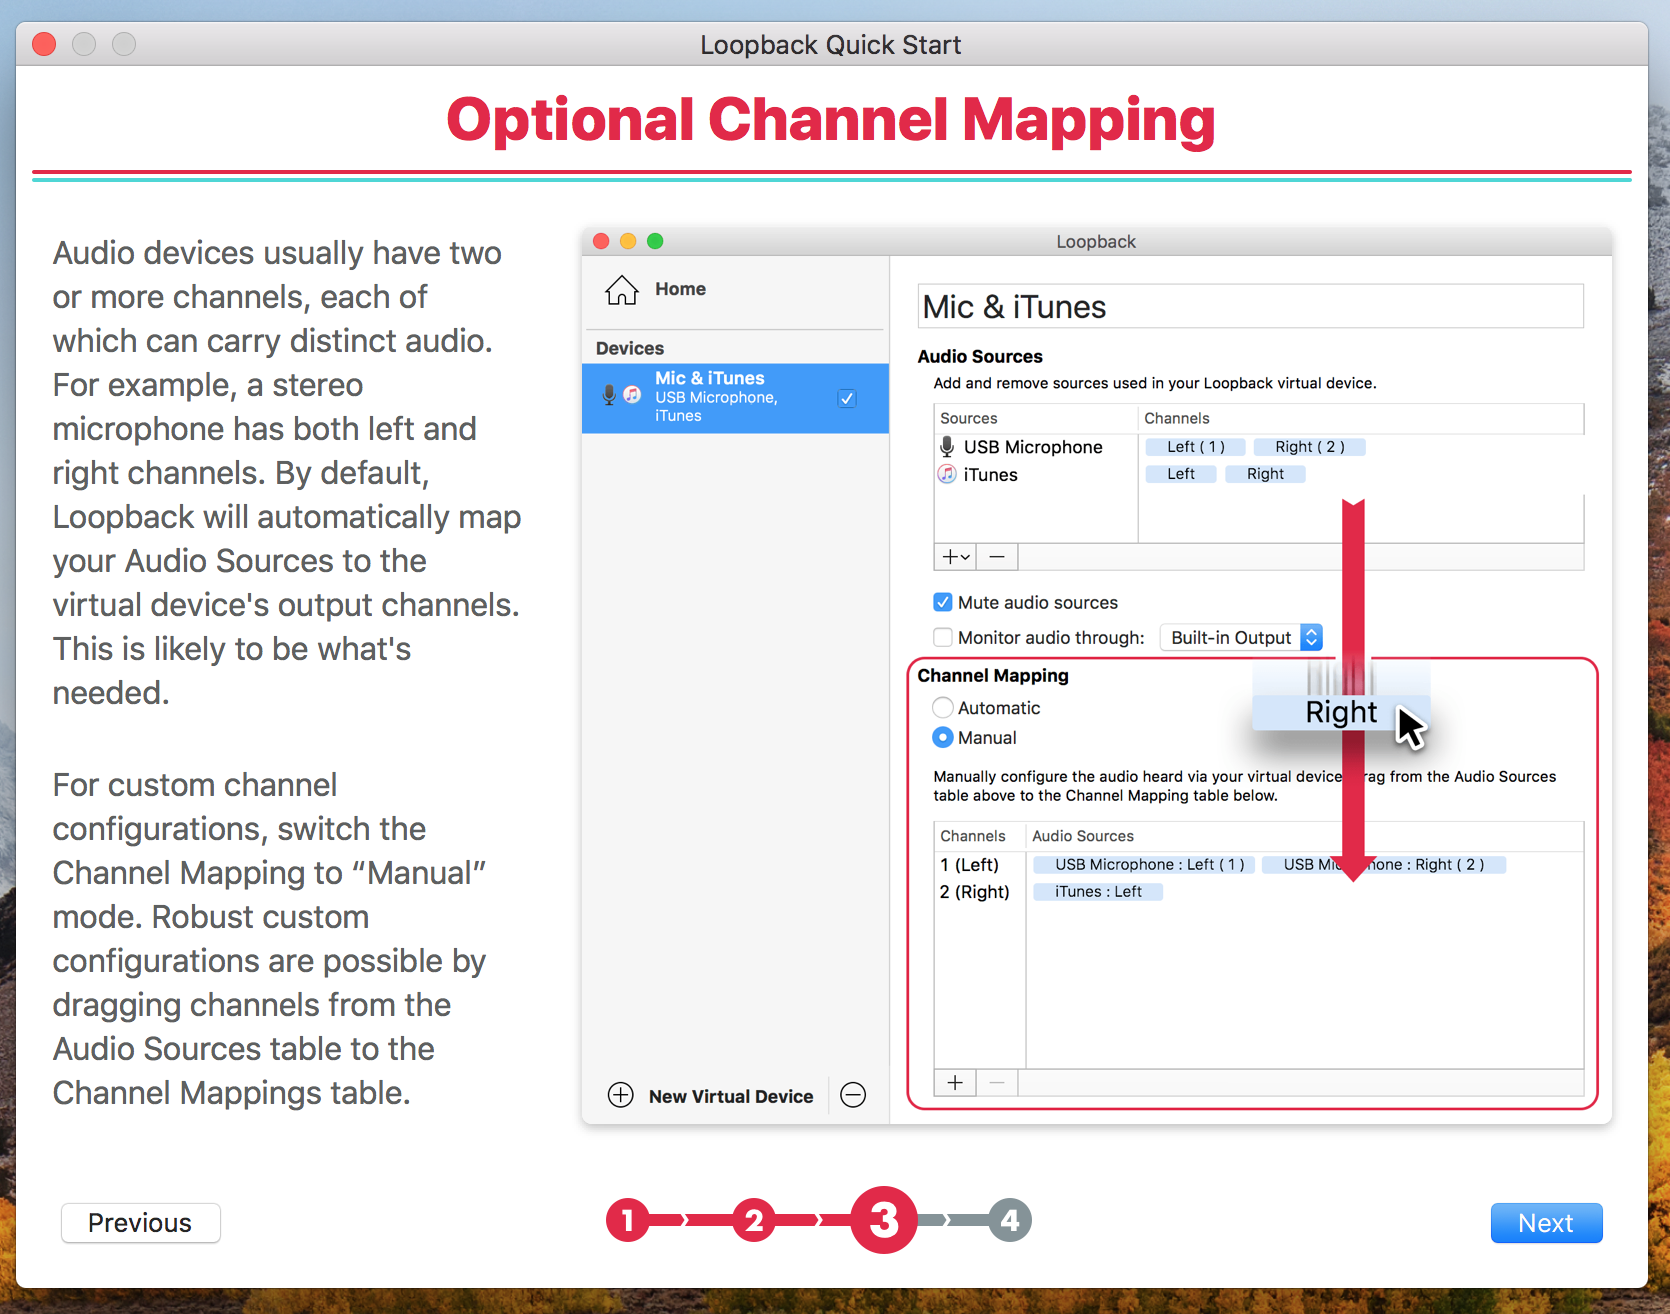Select the Mic & iTunes device

click(735, 397)
